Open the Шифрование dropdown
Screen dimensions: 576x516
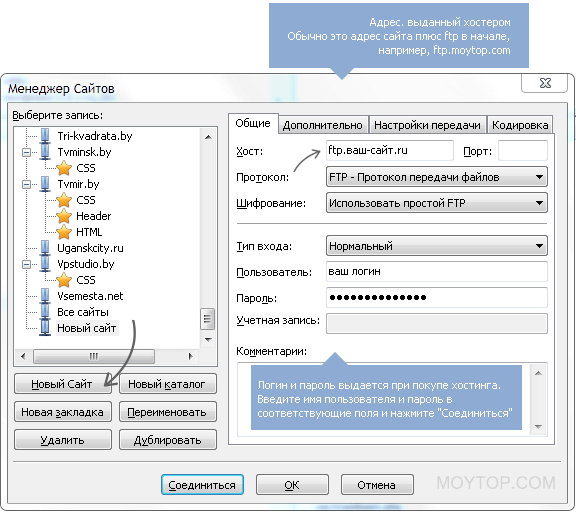[x=437, y=203]
